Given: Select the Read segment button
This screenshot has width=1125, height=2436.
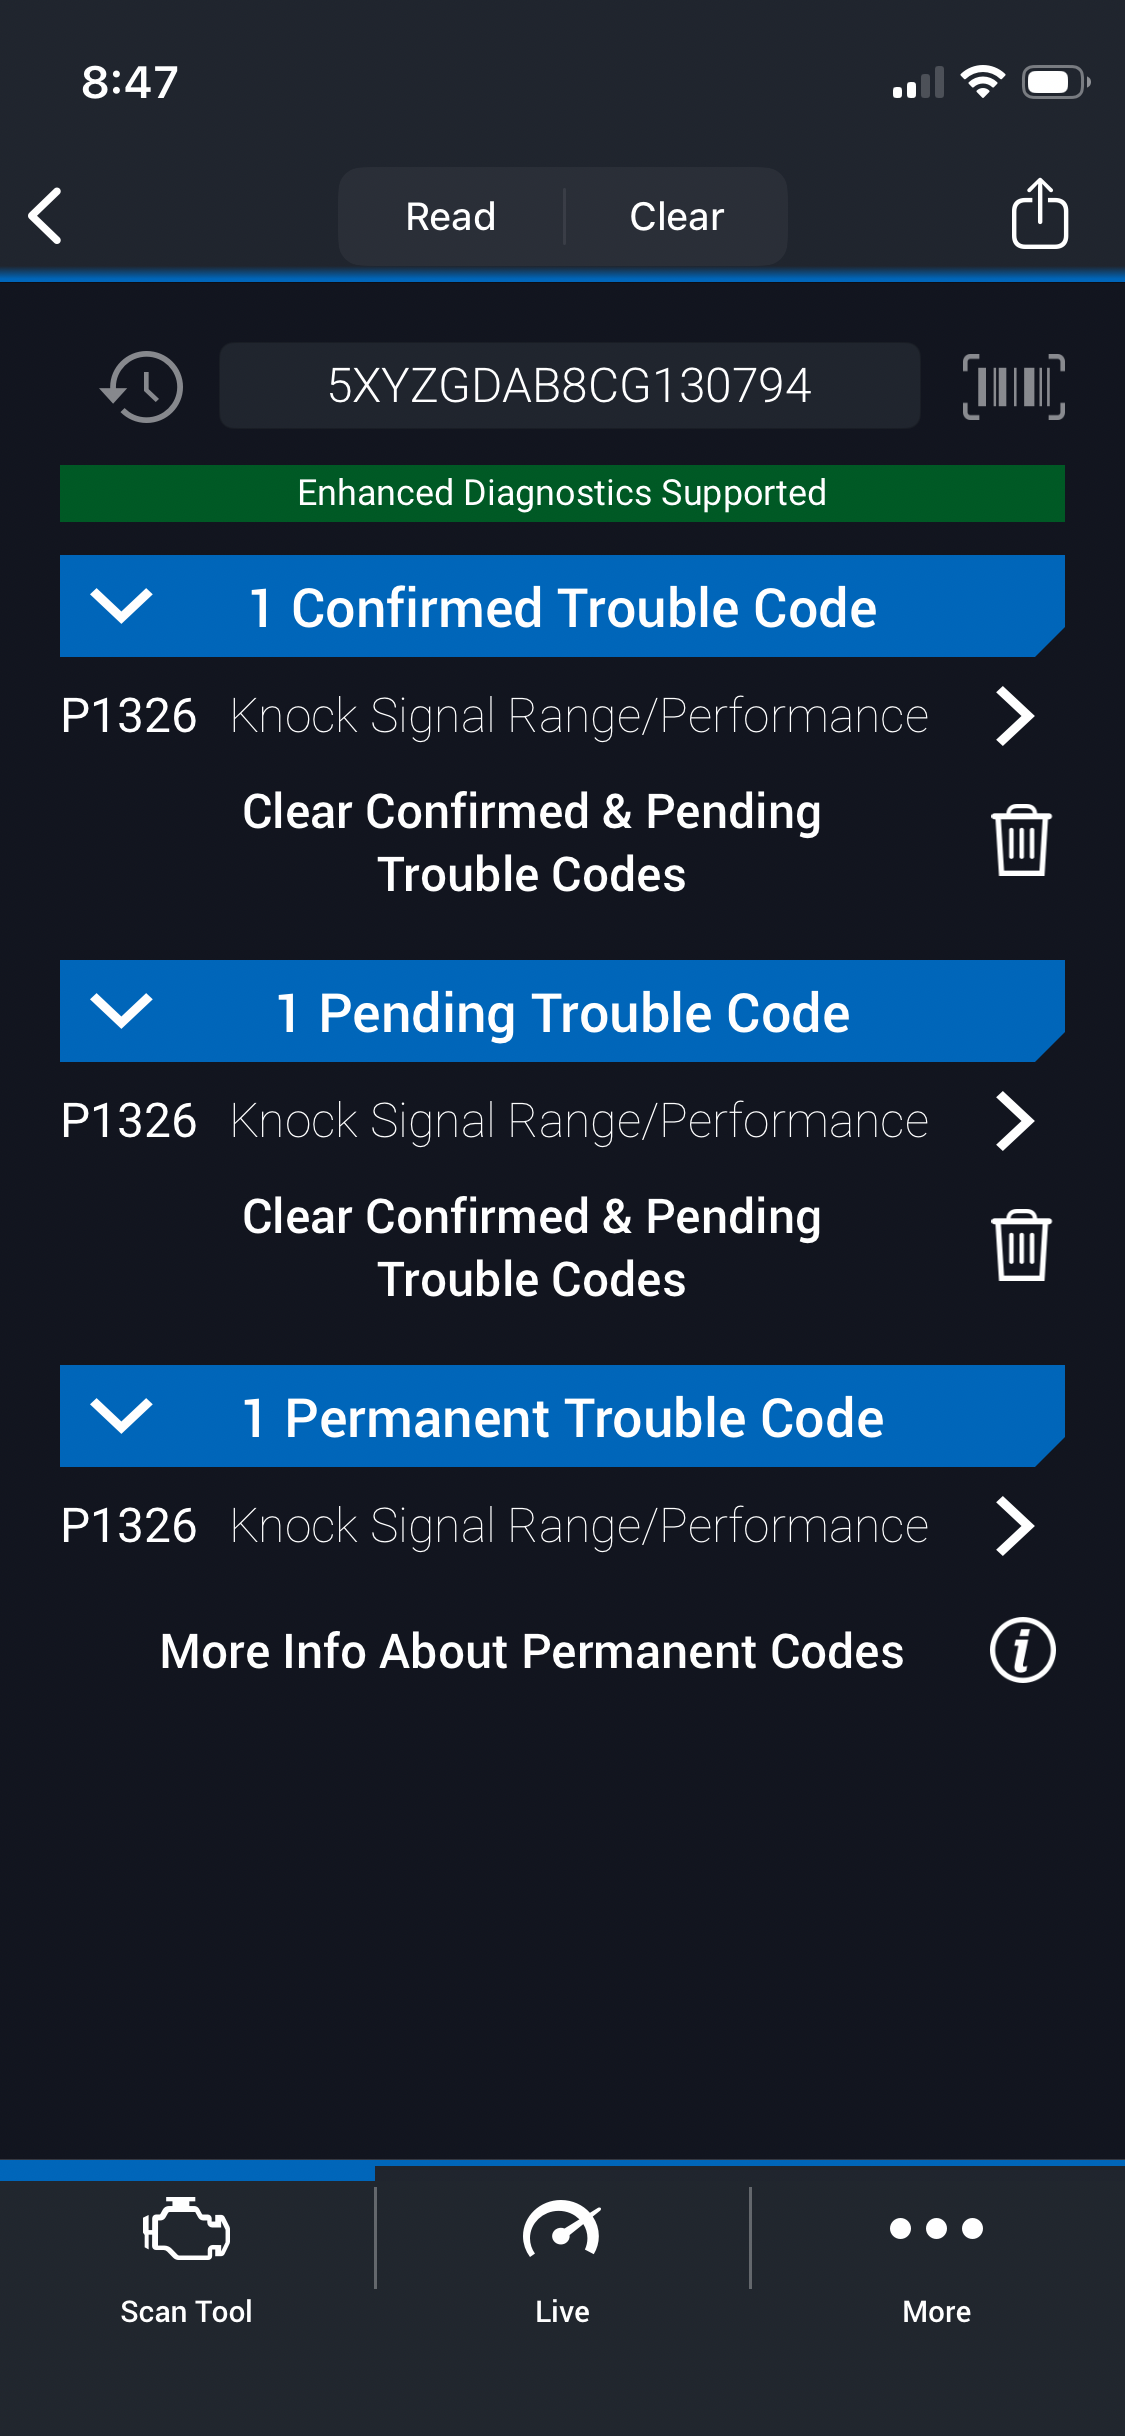Looking at the screenshot, I should (x=451, y=217).
